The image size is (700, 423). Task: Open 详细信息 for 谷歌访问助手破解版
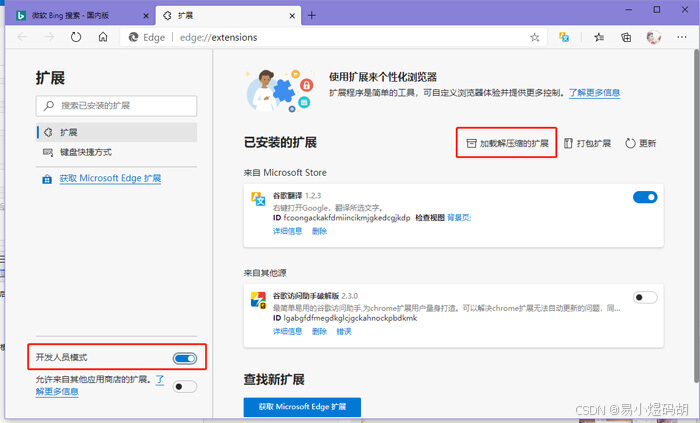[x=288, y=331]
